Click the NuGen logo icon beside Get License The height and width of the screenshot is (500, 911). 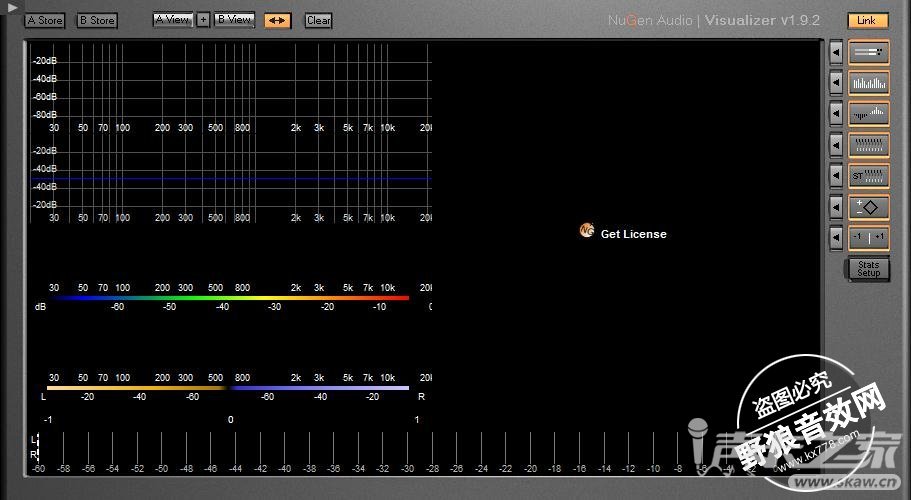(x=587, y=231)
